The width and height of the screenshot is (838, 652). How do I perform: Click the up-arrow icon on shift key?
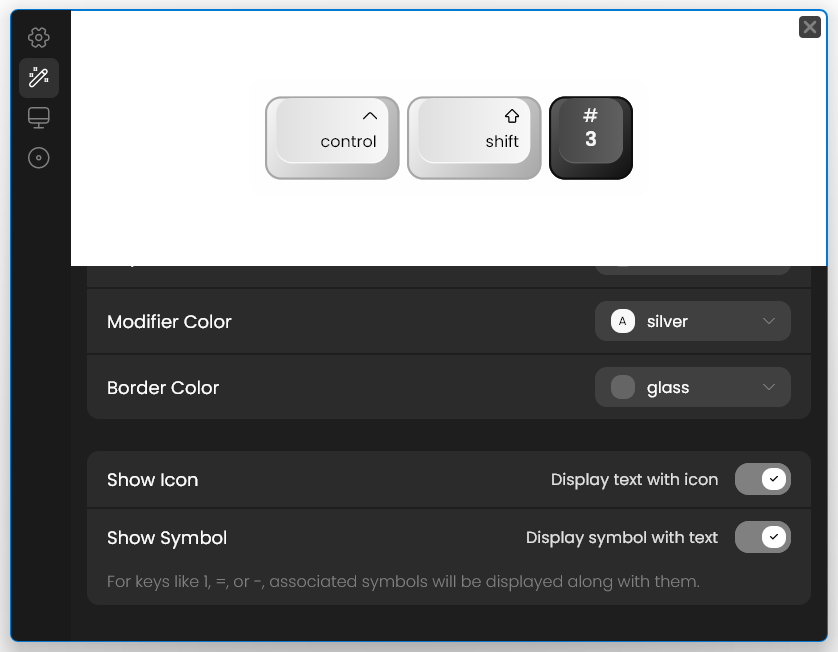coord(511,116)
